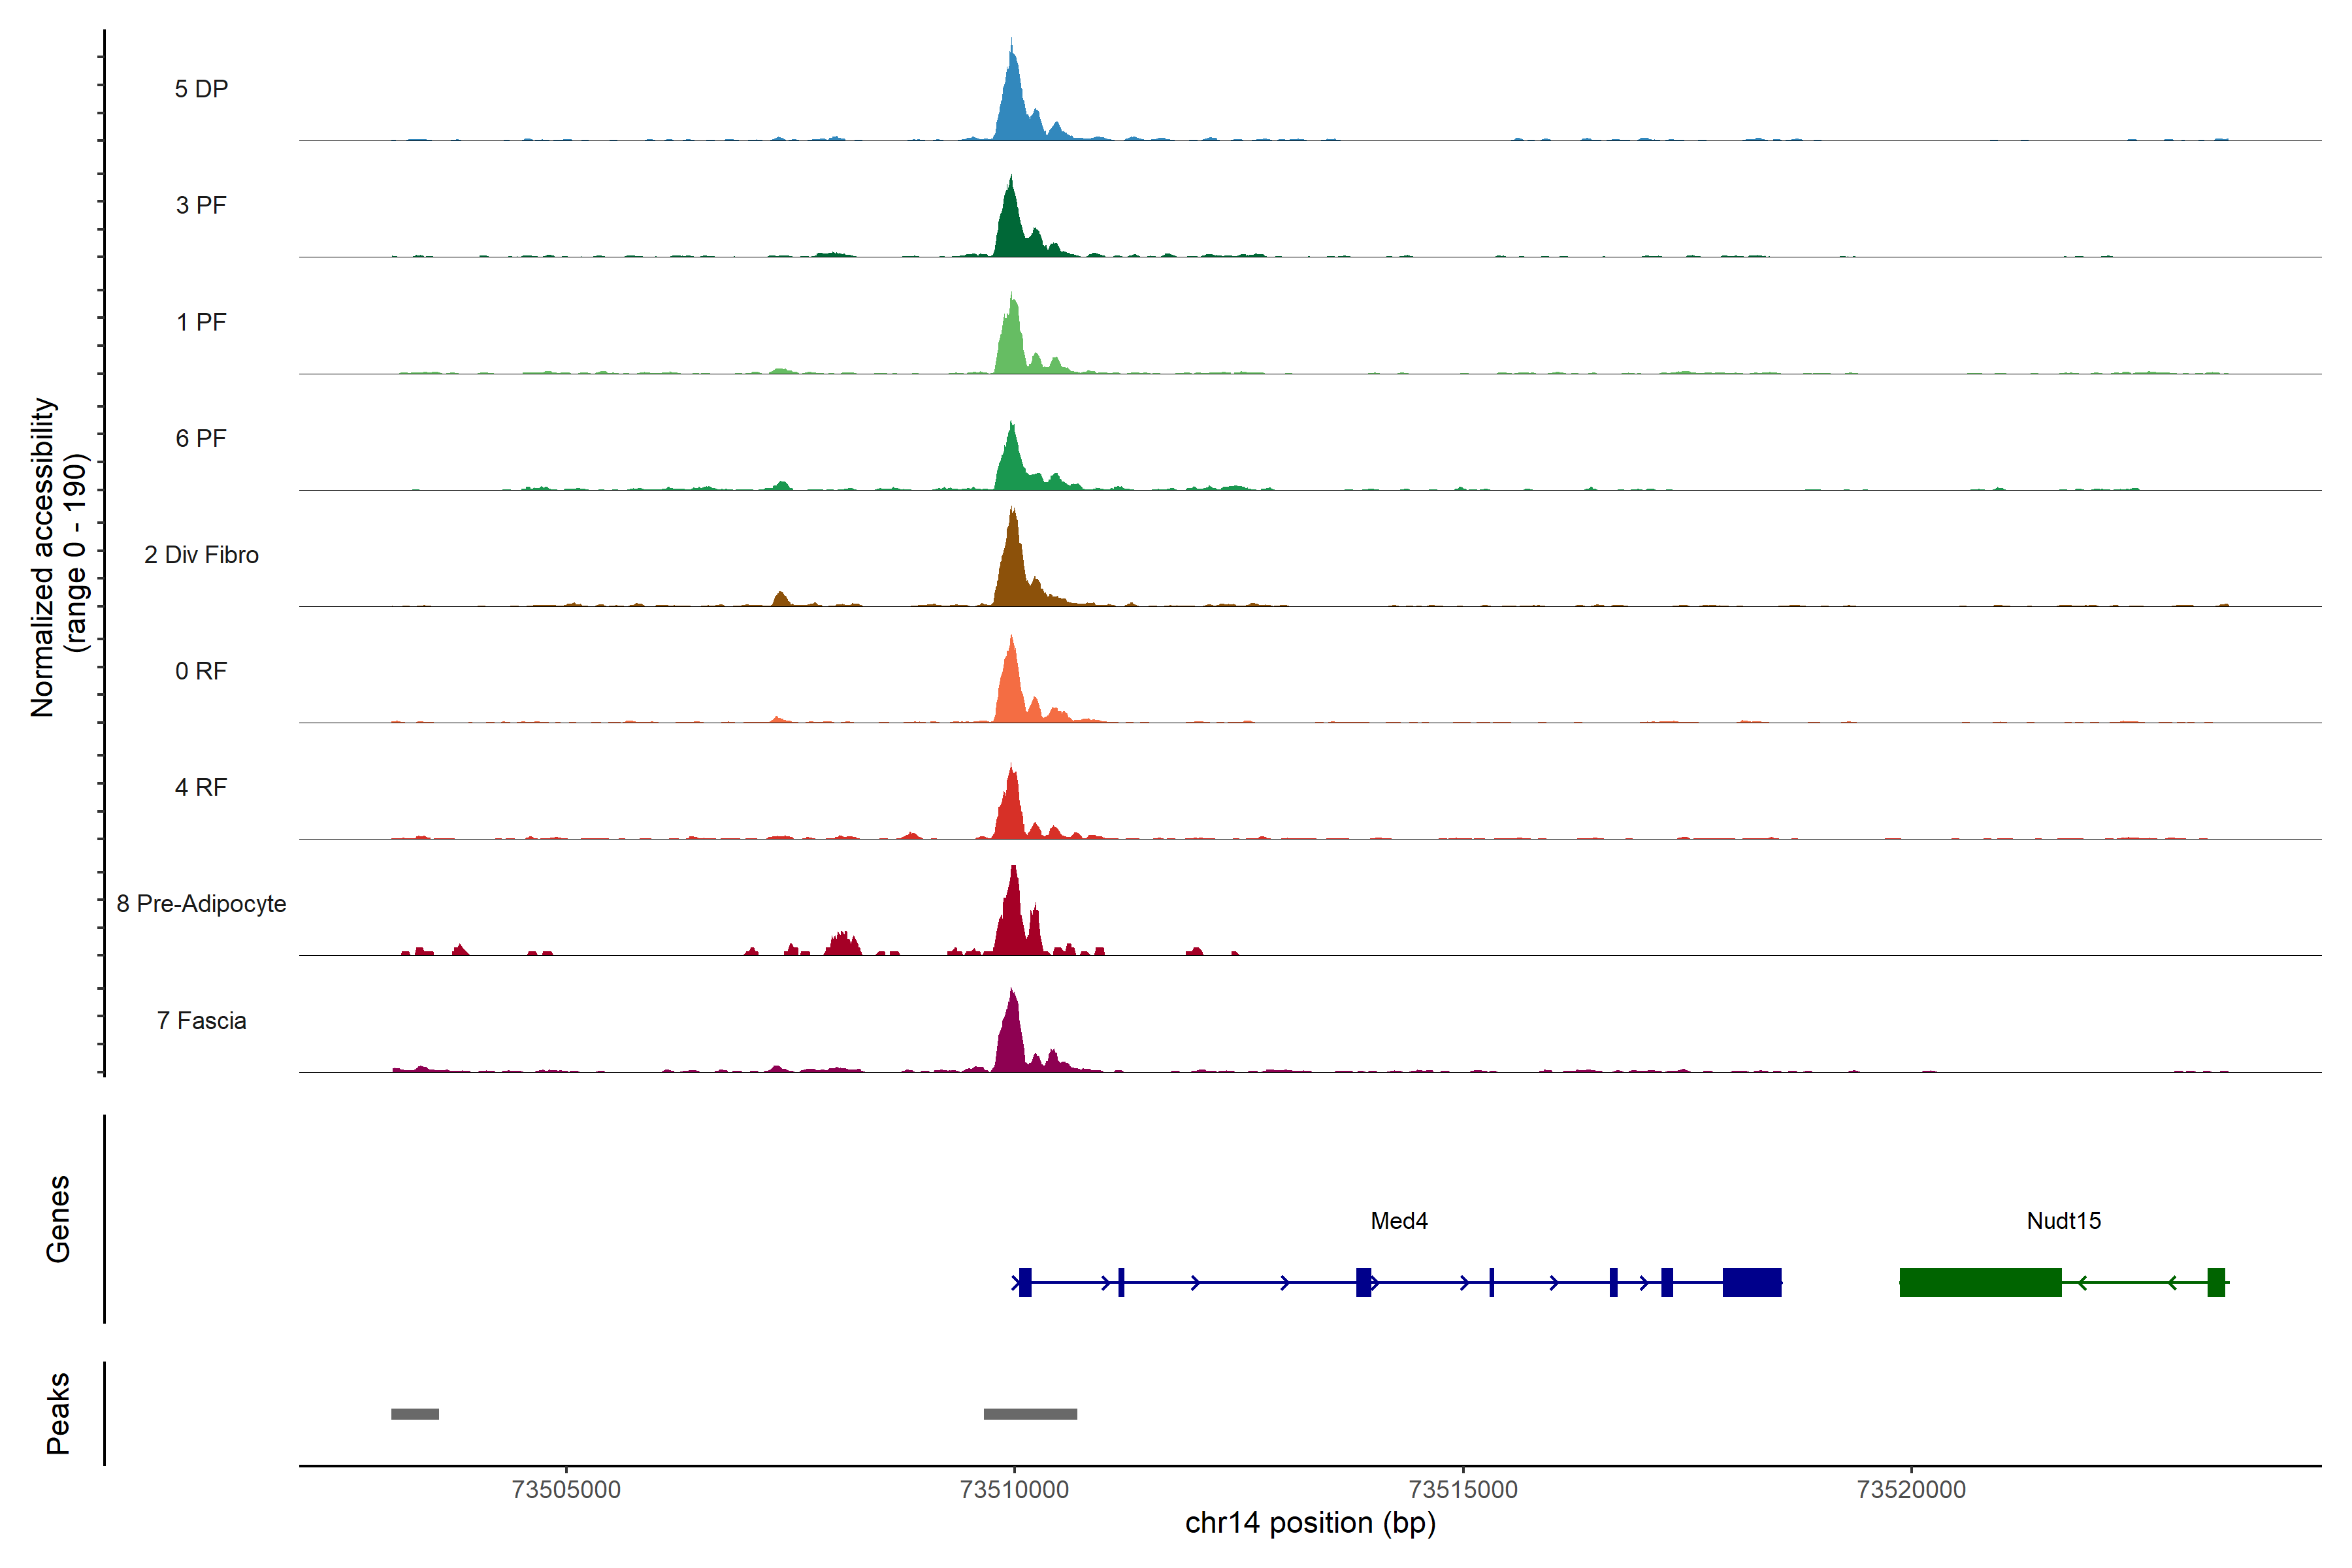This screenshot has height=1568, width=2352.
Task: Select the 8 Pre-Adipocyte track label
Action: [201, 904]
